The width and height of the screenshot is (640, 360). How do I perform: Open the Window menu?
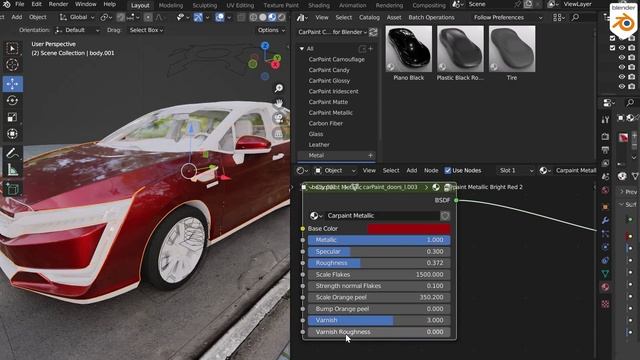86,4
